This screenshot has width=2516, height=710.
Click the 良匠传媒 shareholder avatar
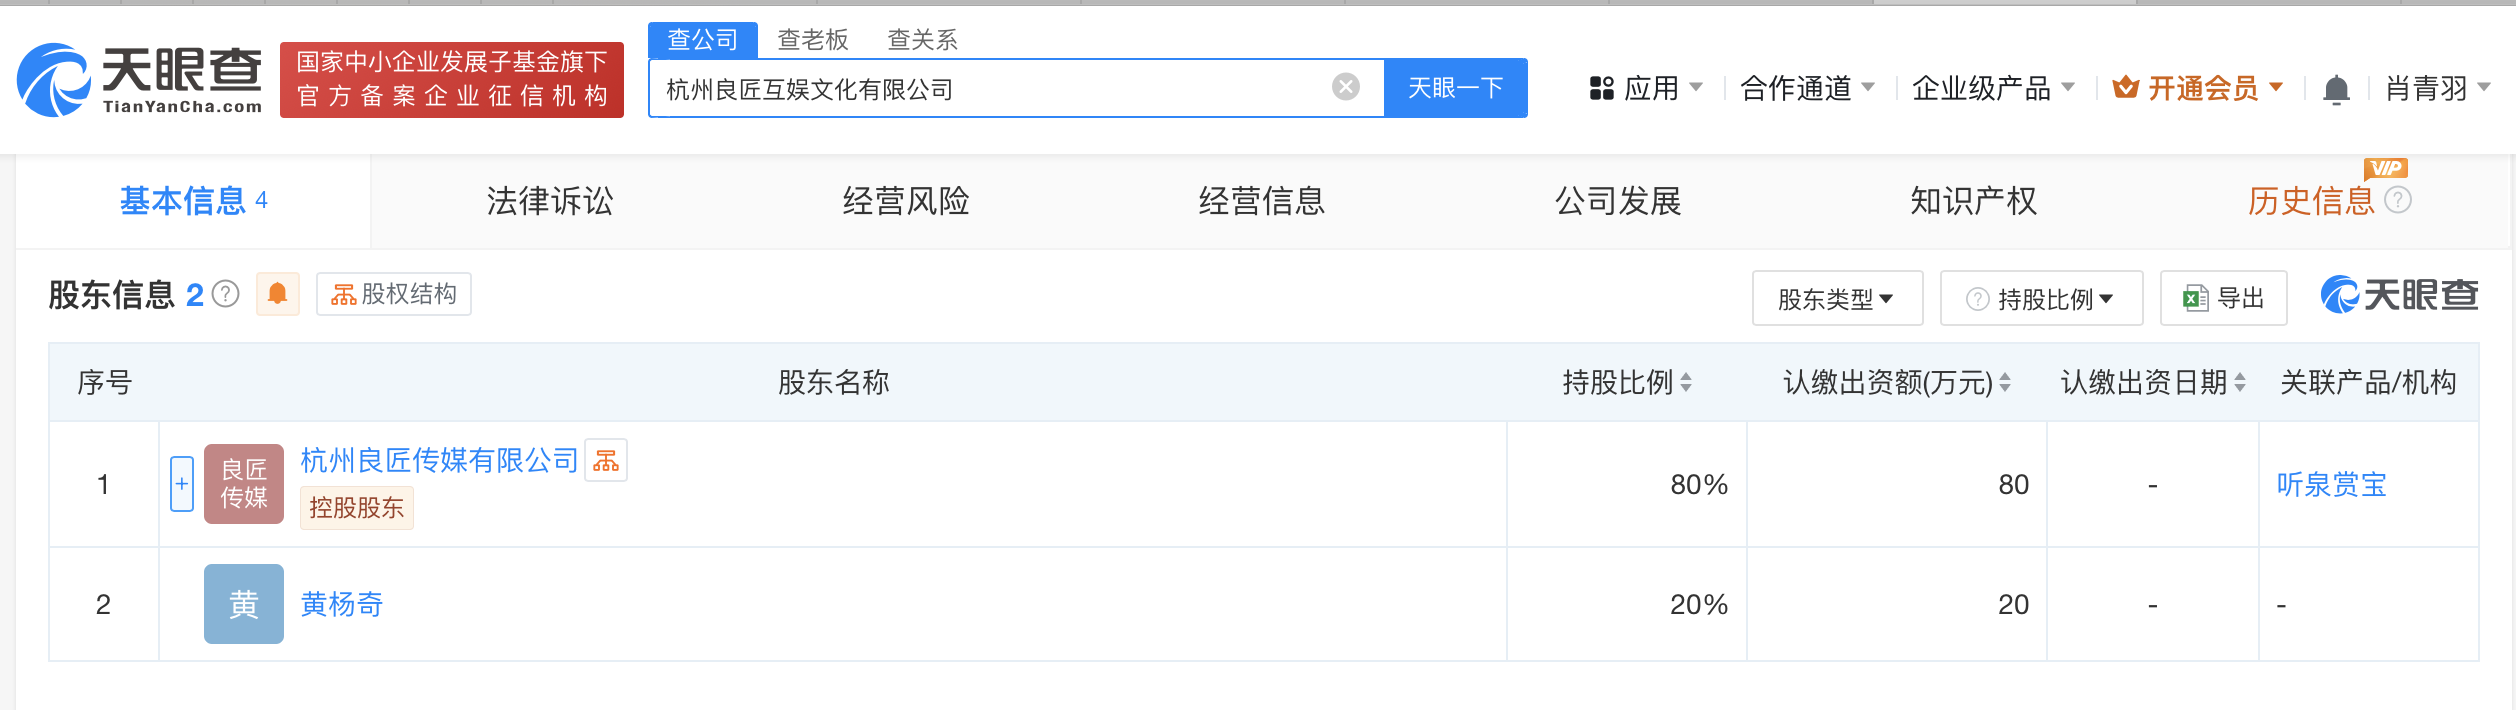point(244,484)
